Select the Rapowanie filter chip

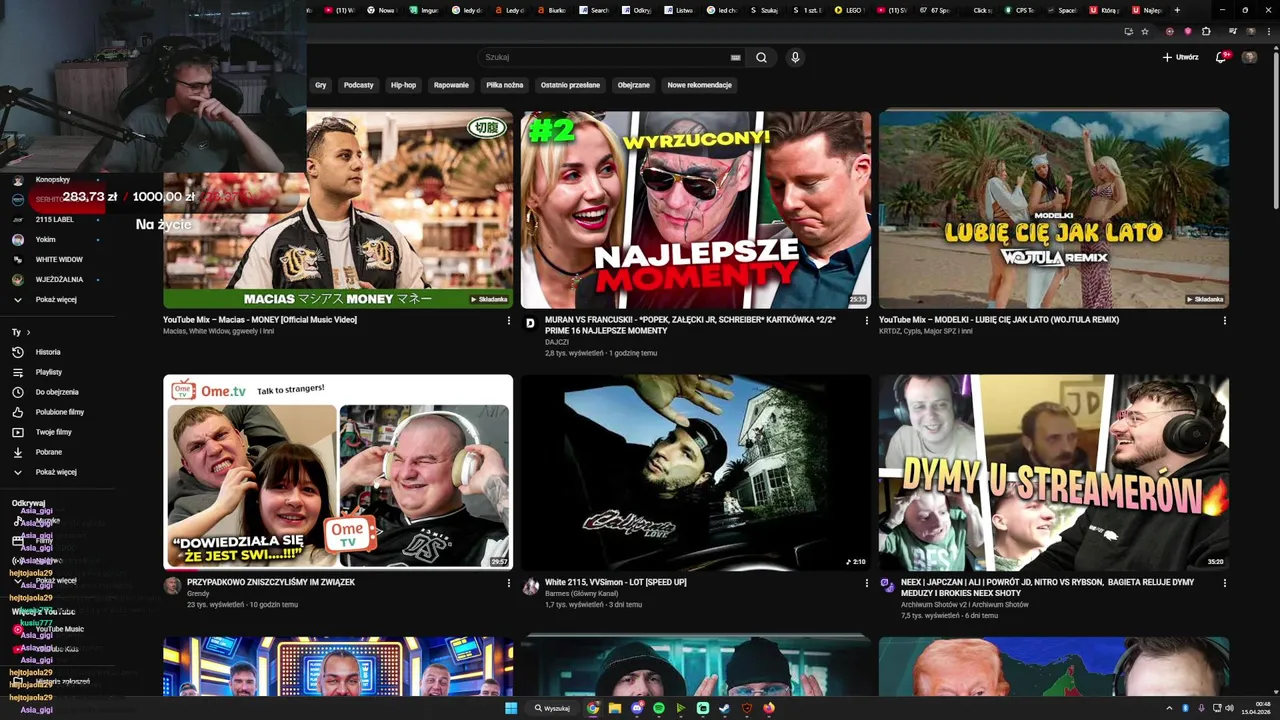click(x=451, y=85)
